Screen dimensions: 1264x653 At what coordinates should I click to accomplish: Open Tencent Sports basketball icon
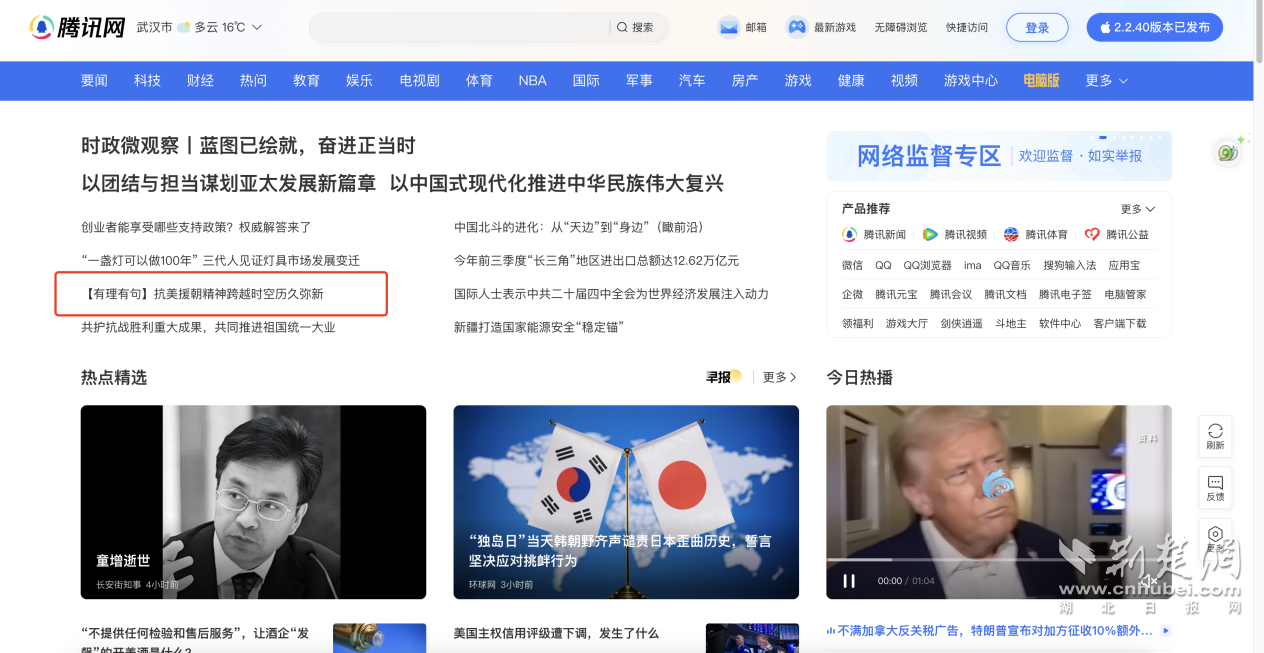click(x=1011, y=234)
